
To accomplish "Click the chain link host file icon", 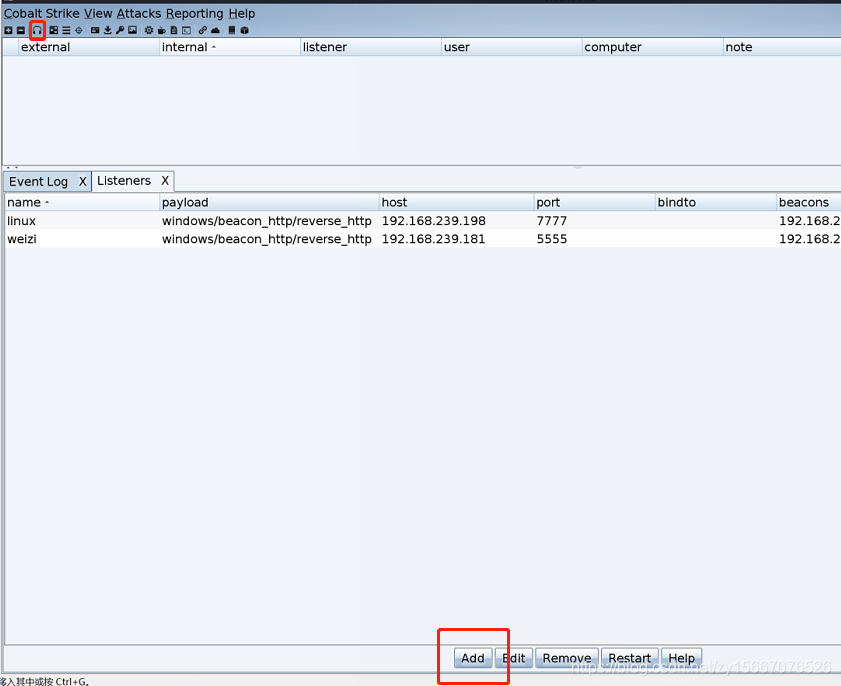I will [x=203, y=30].
